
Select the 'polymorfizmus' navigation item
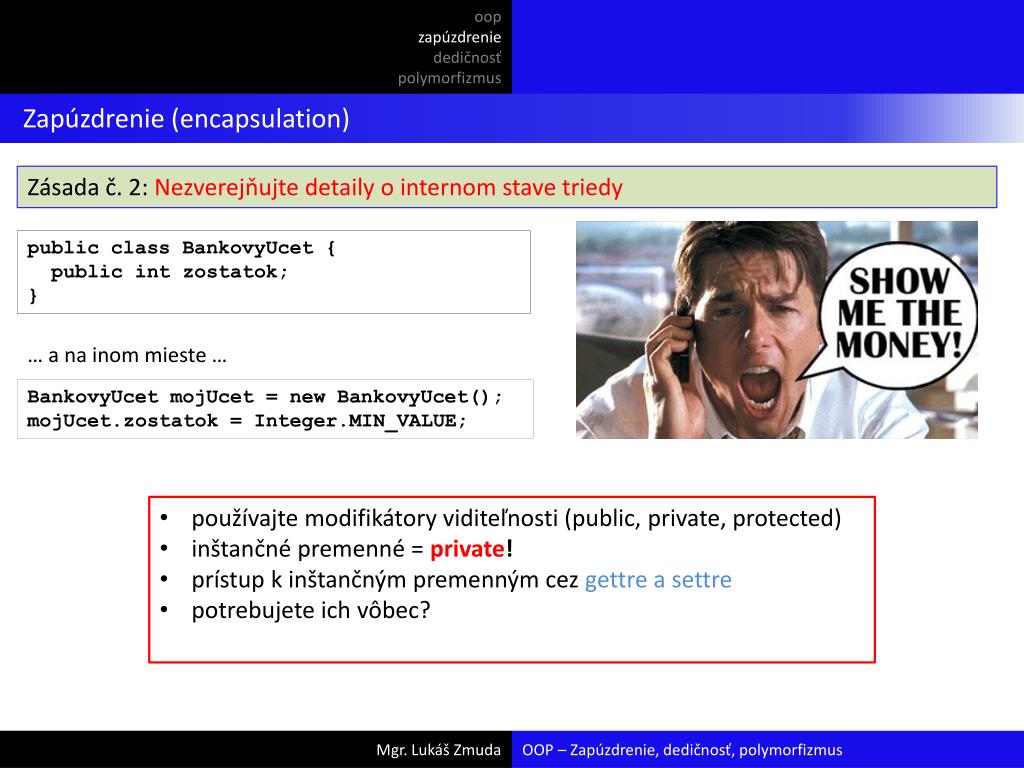[x=449, y=78]
